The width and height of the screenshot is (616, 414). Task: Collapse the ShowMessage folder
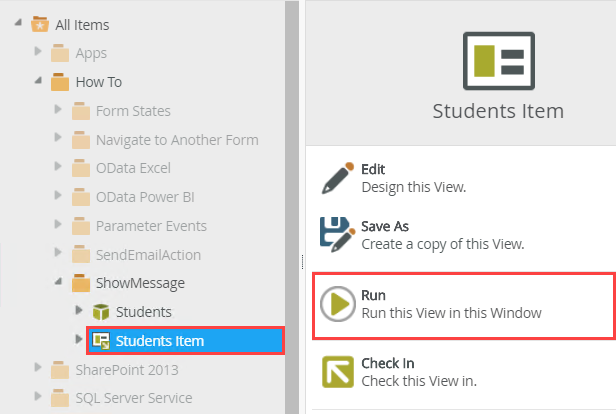59,283
